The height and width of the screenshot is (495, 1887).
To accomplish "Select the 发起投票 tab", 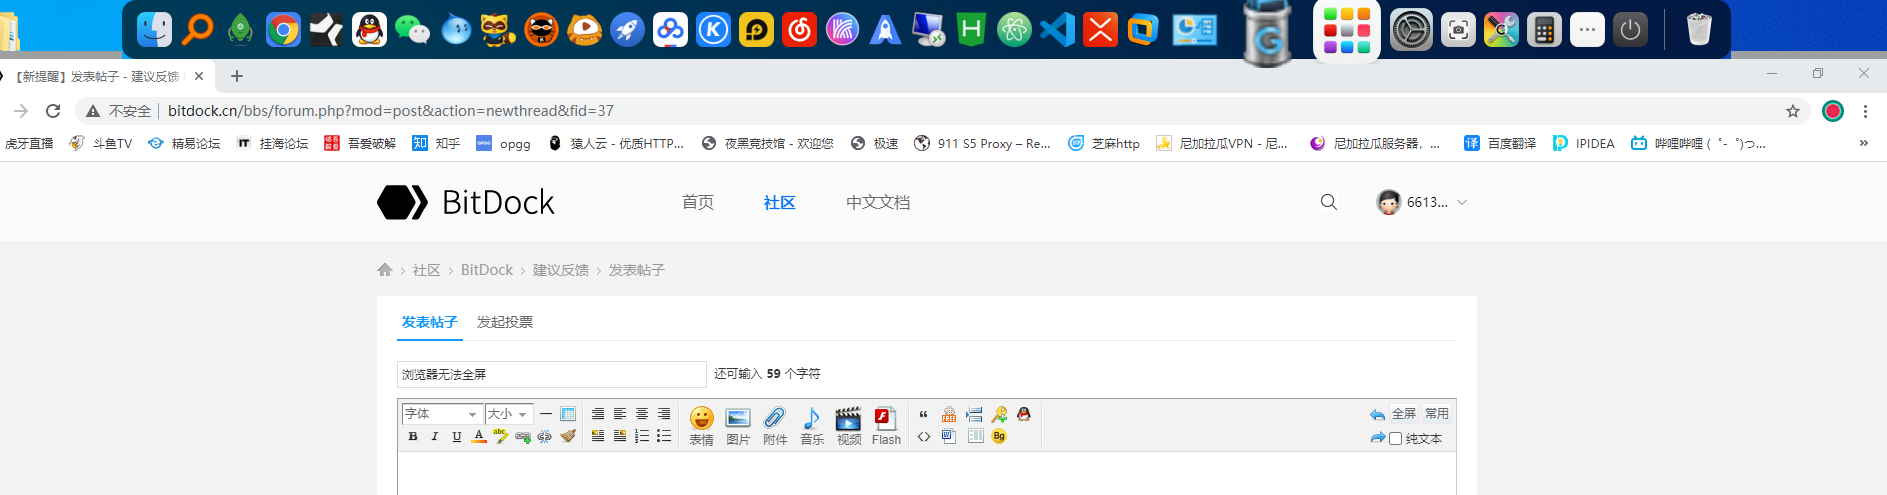I will [505, 322].
